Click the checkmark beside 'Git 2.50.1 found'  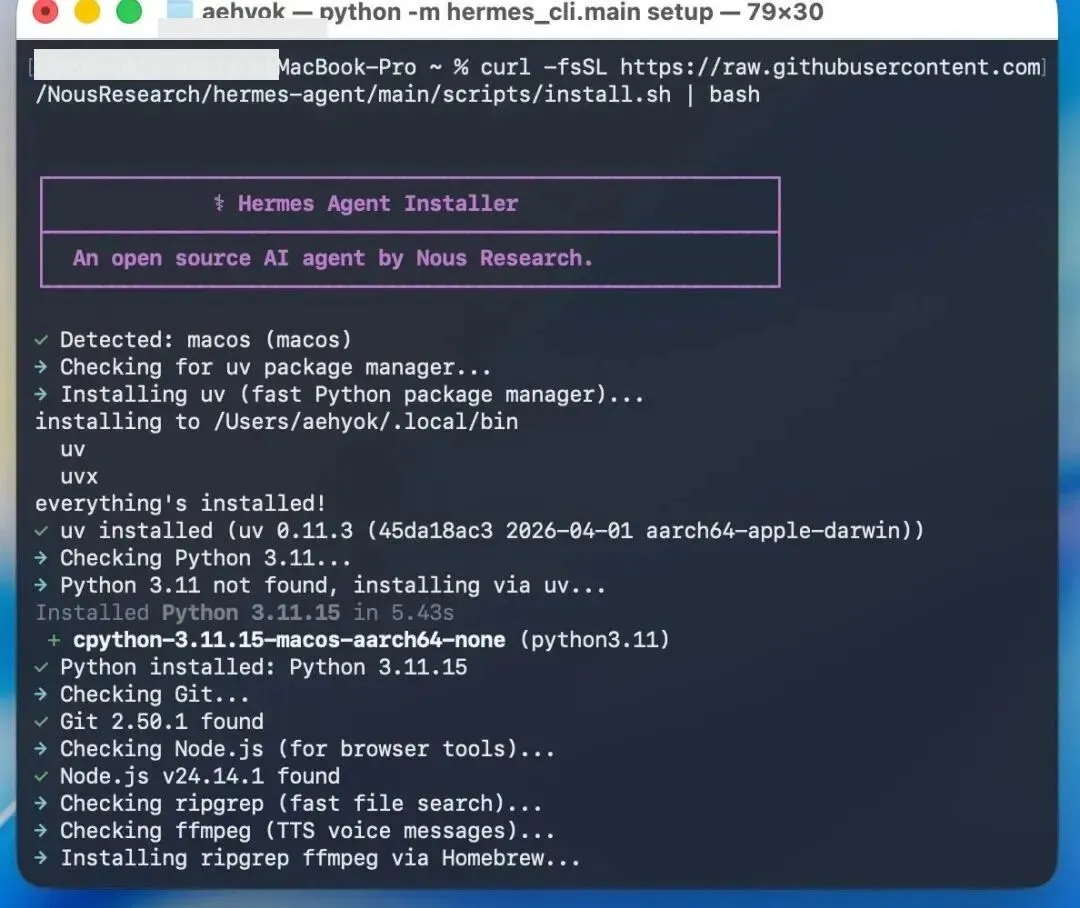click(x=41, y=721)
